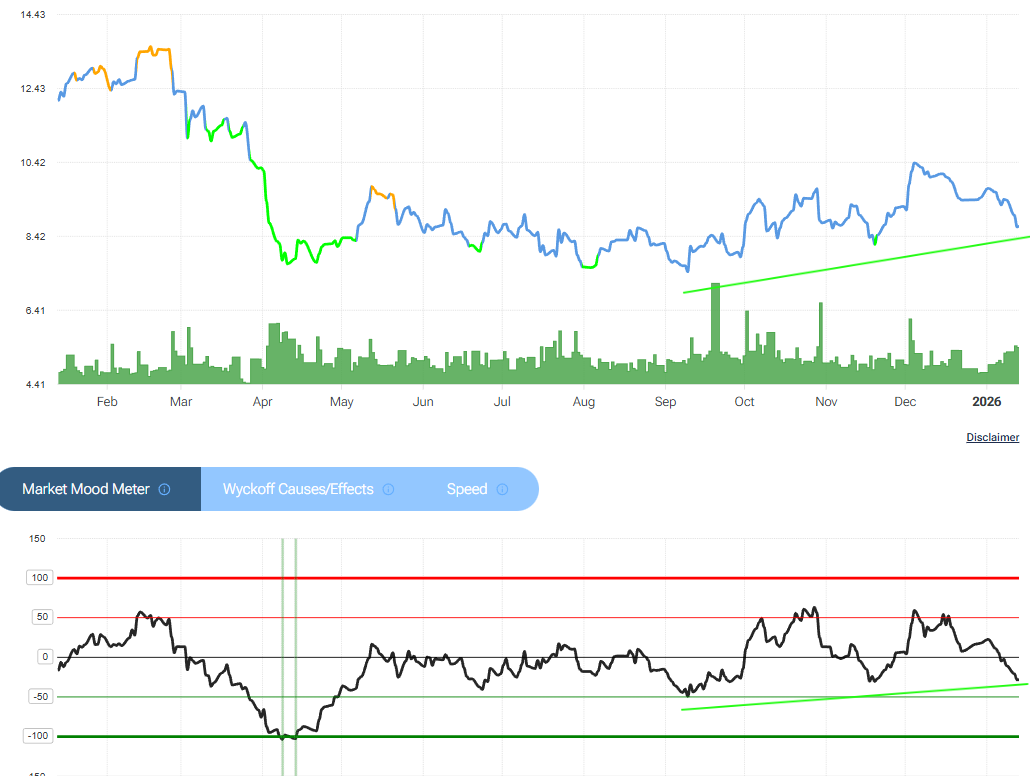Open the Disclaimer link

pyautogui.click(x=992, y=437)
